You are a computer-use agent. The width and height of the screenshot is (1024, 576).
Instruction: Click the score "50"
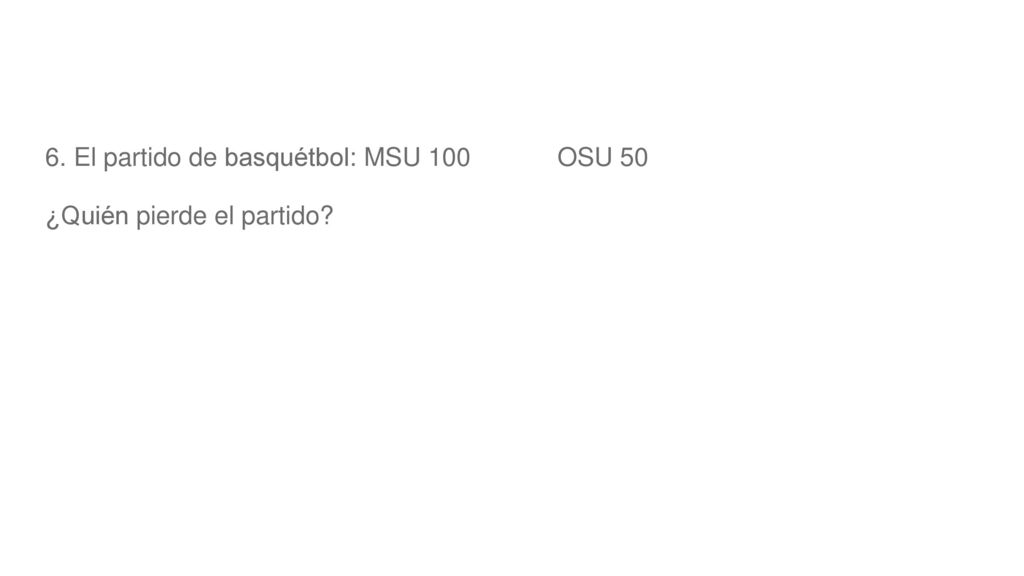click(x=634, y=157)
